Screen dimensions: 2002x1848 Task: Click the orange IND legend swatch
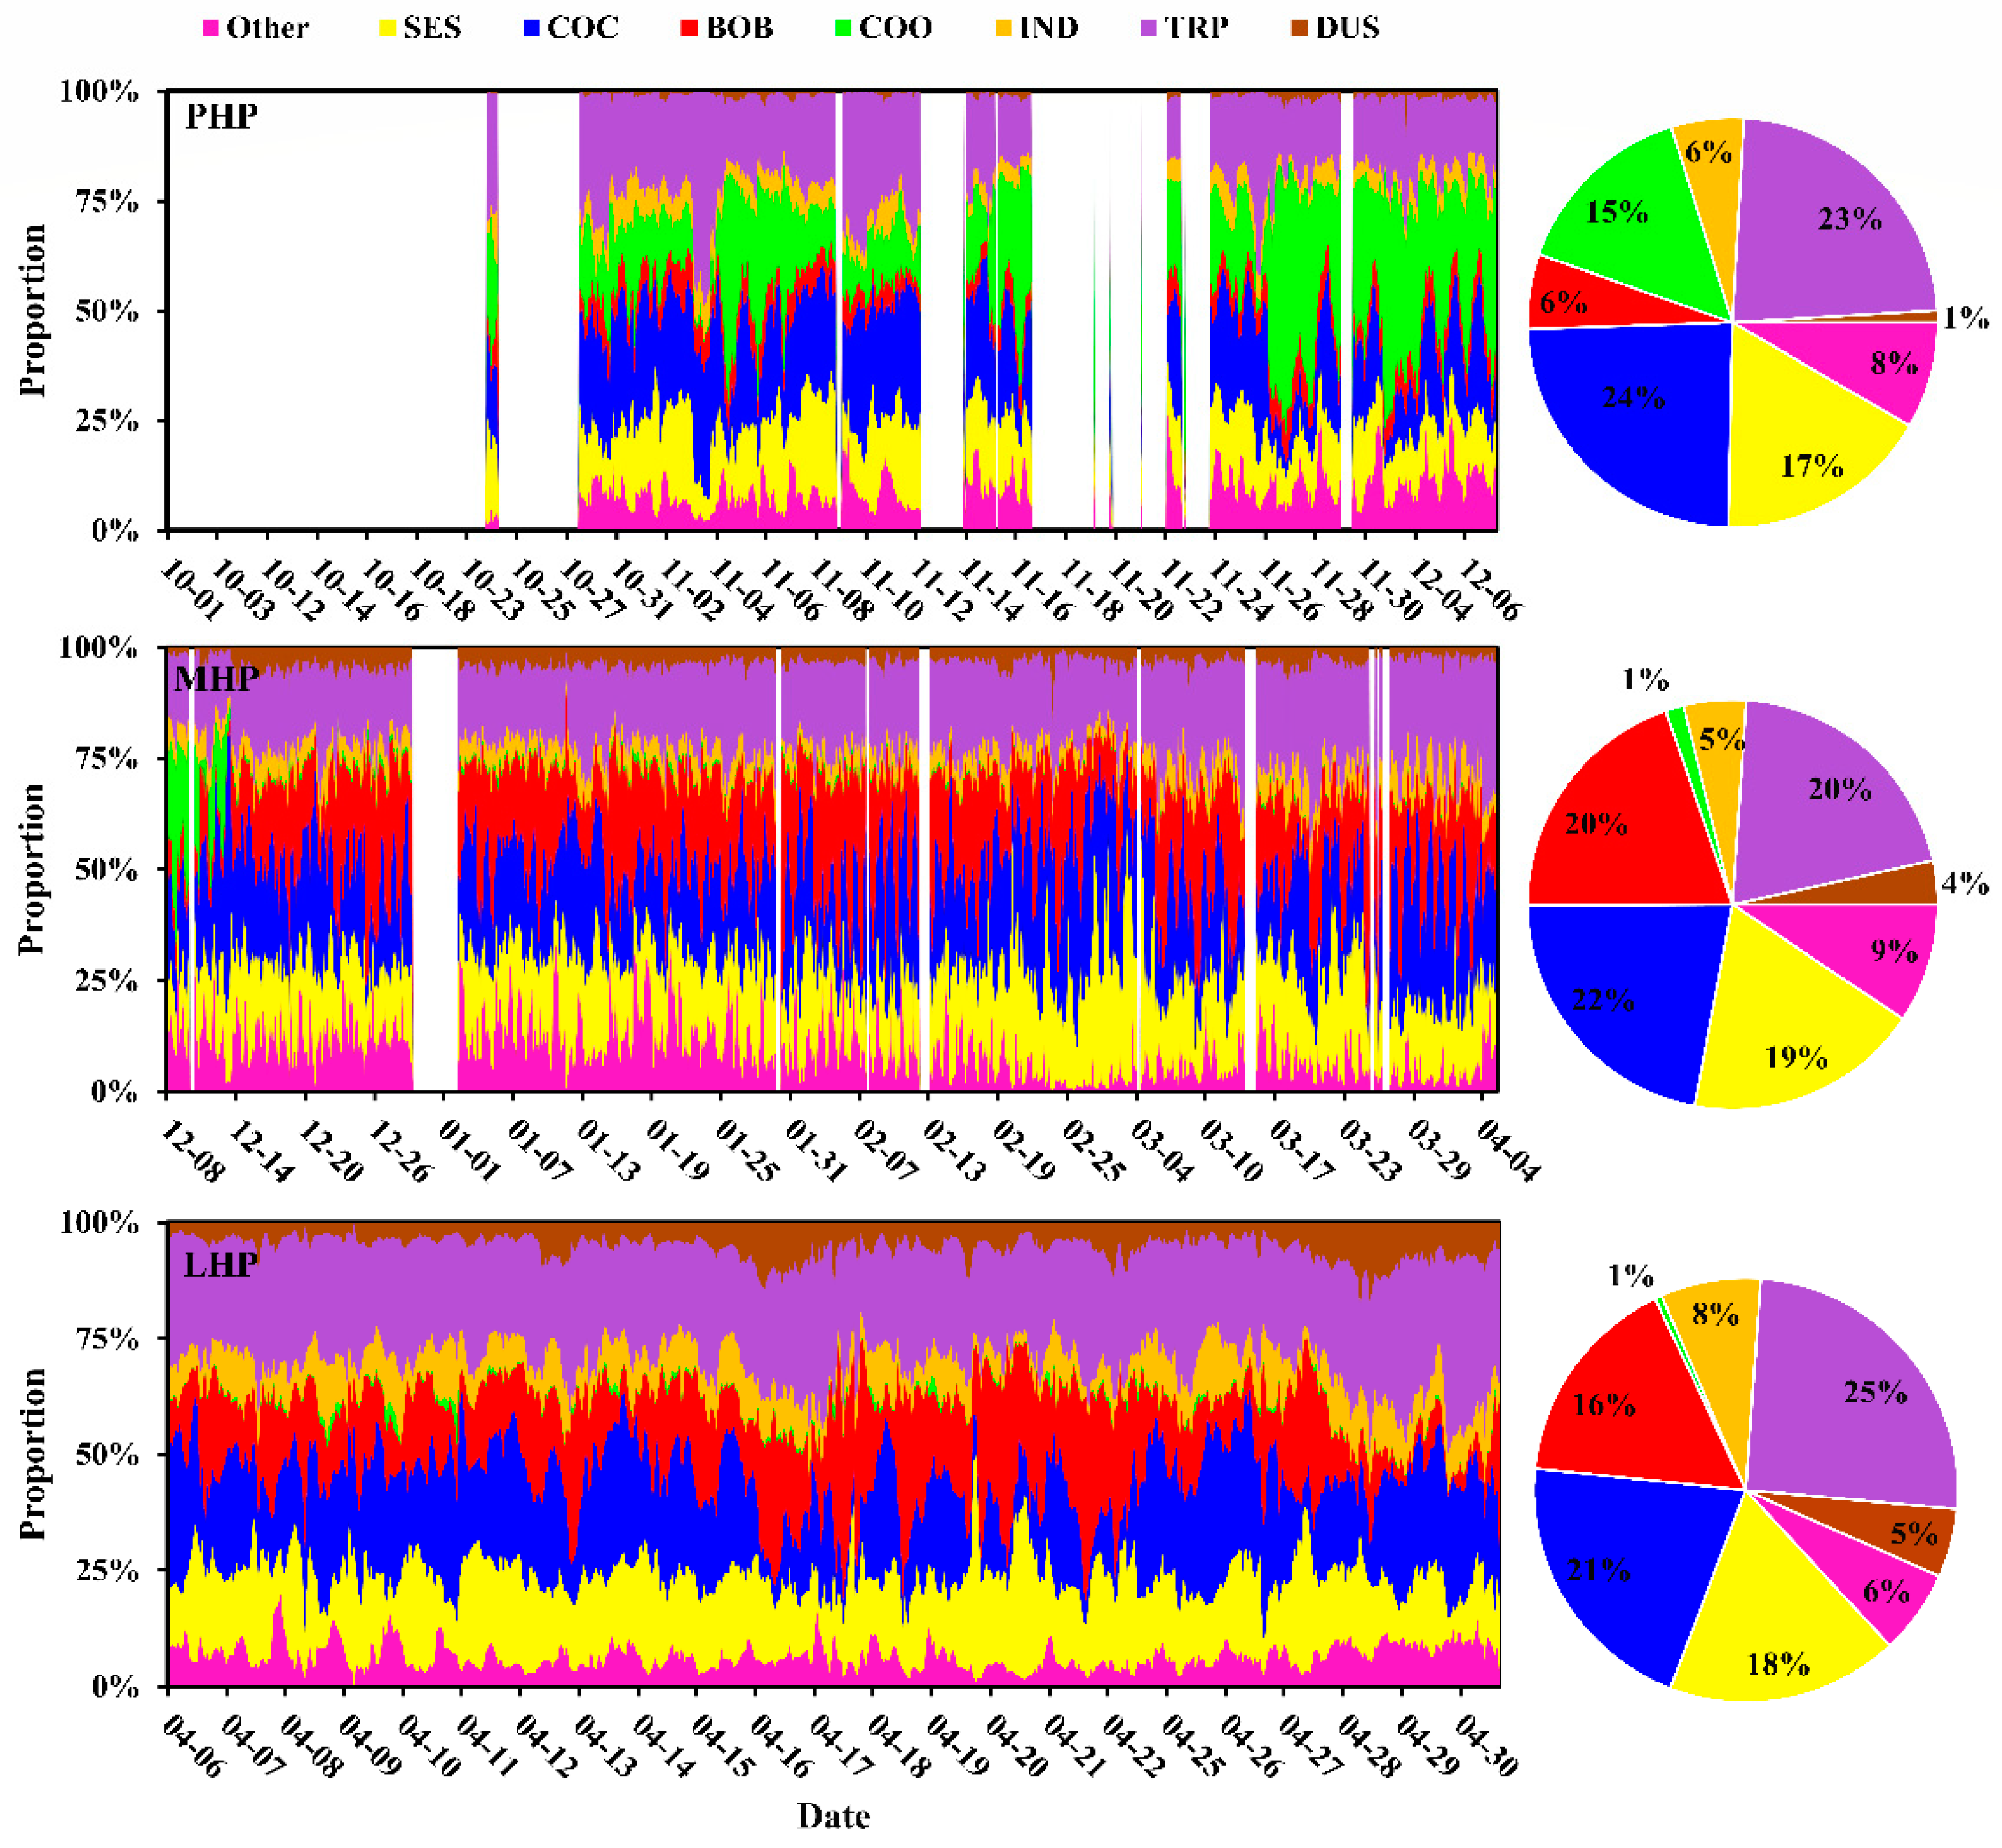(x=1003, y=29)
